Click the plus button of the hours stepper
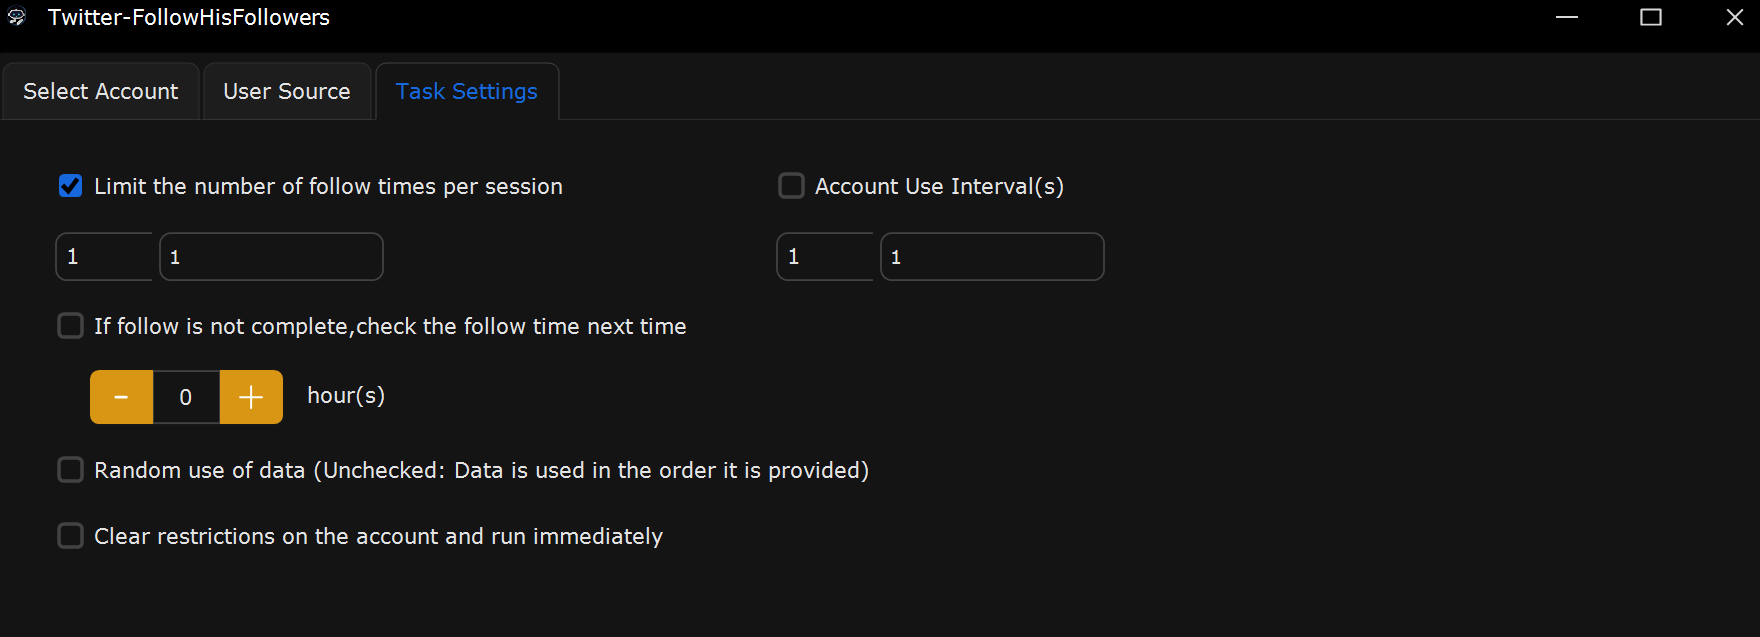This screenshot has width=1760, height=637. tap(251, 397)
